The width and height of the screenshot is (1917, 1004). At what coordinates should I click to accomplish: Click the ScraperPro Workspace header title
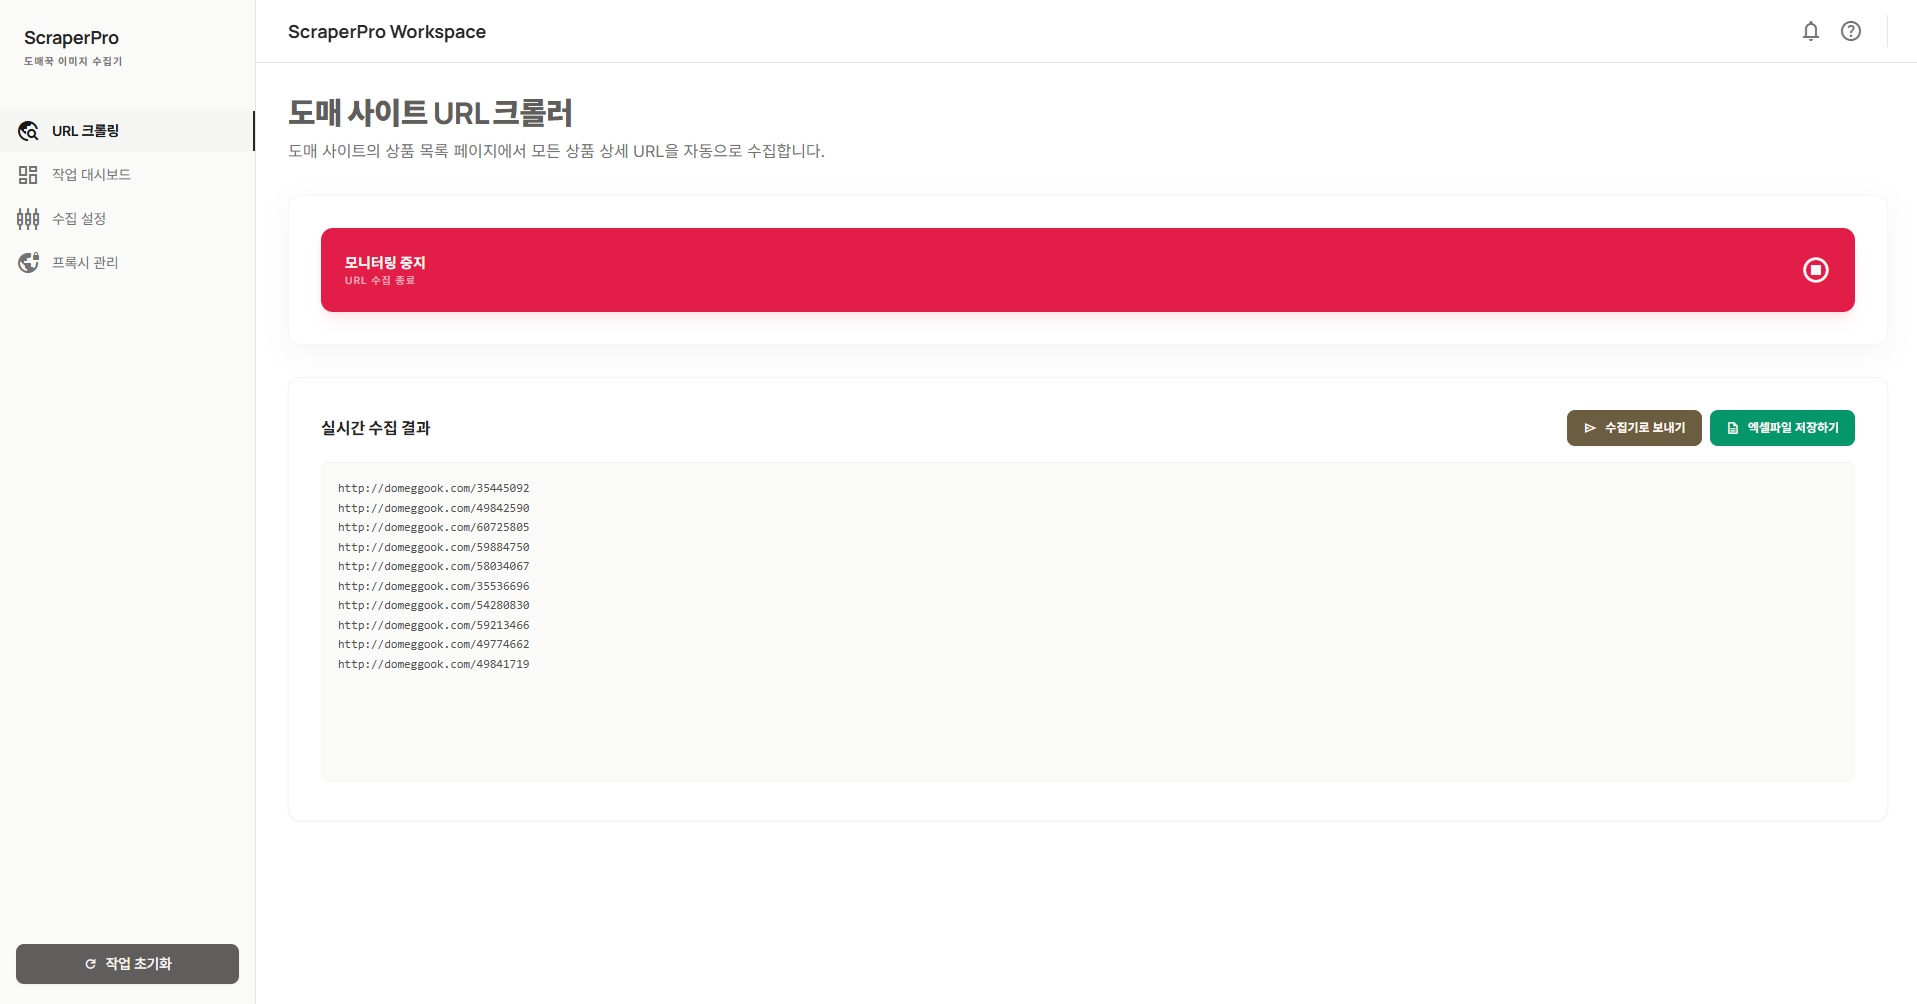[387, 31]
